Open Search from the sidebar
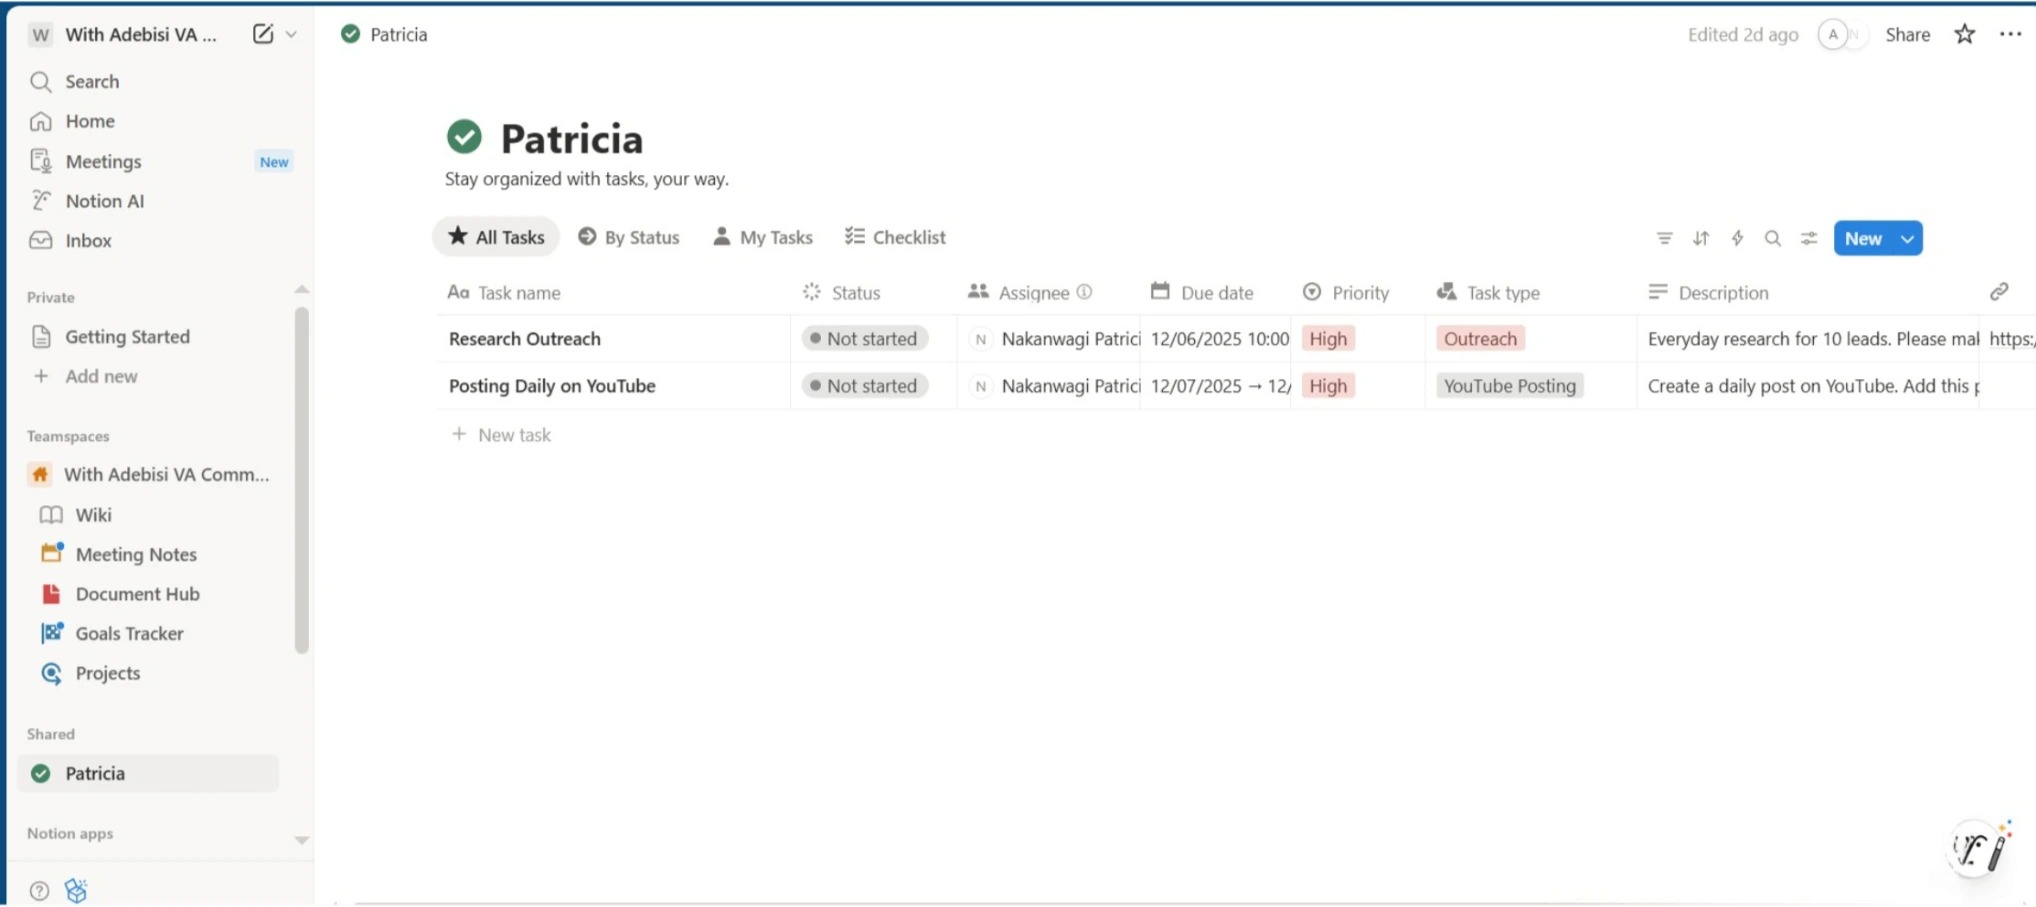2036x907 pixels. pos(91,81)
